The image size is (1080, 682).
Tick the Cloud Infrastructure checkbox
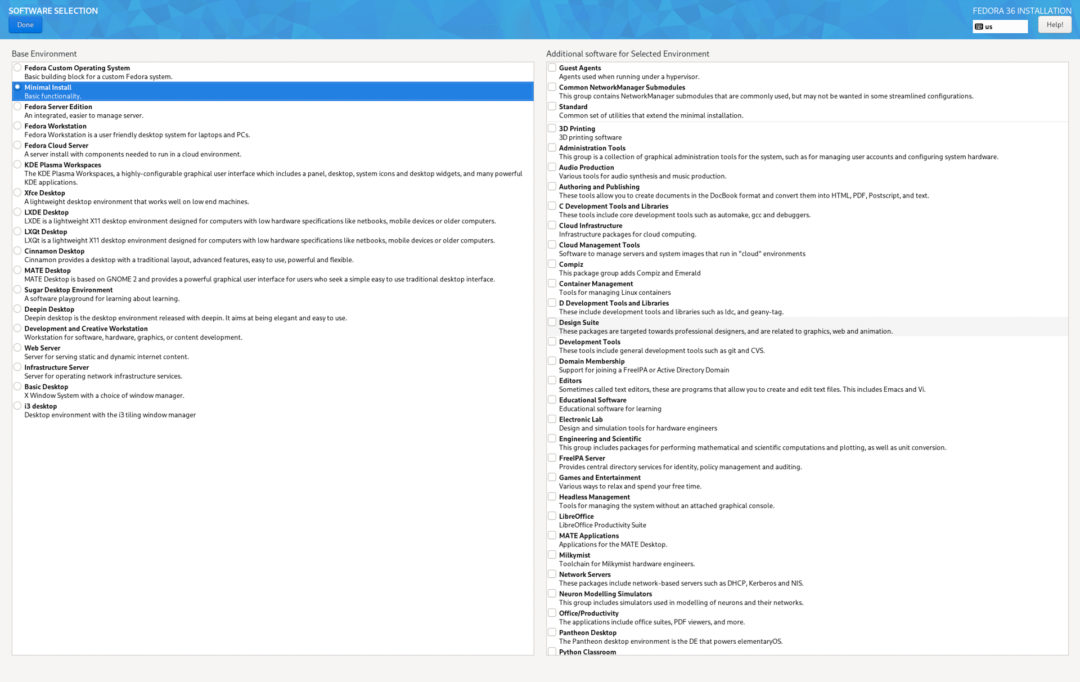click(x=552, y=225)
